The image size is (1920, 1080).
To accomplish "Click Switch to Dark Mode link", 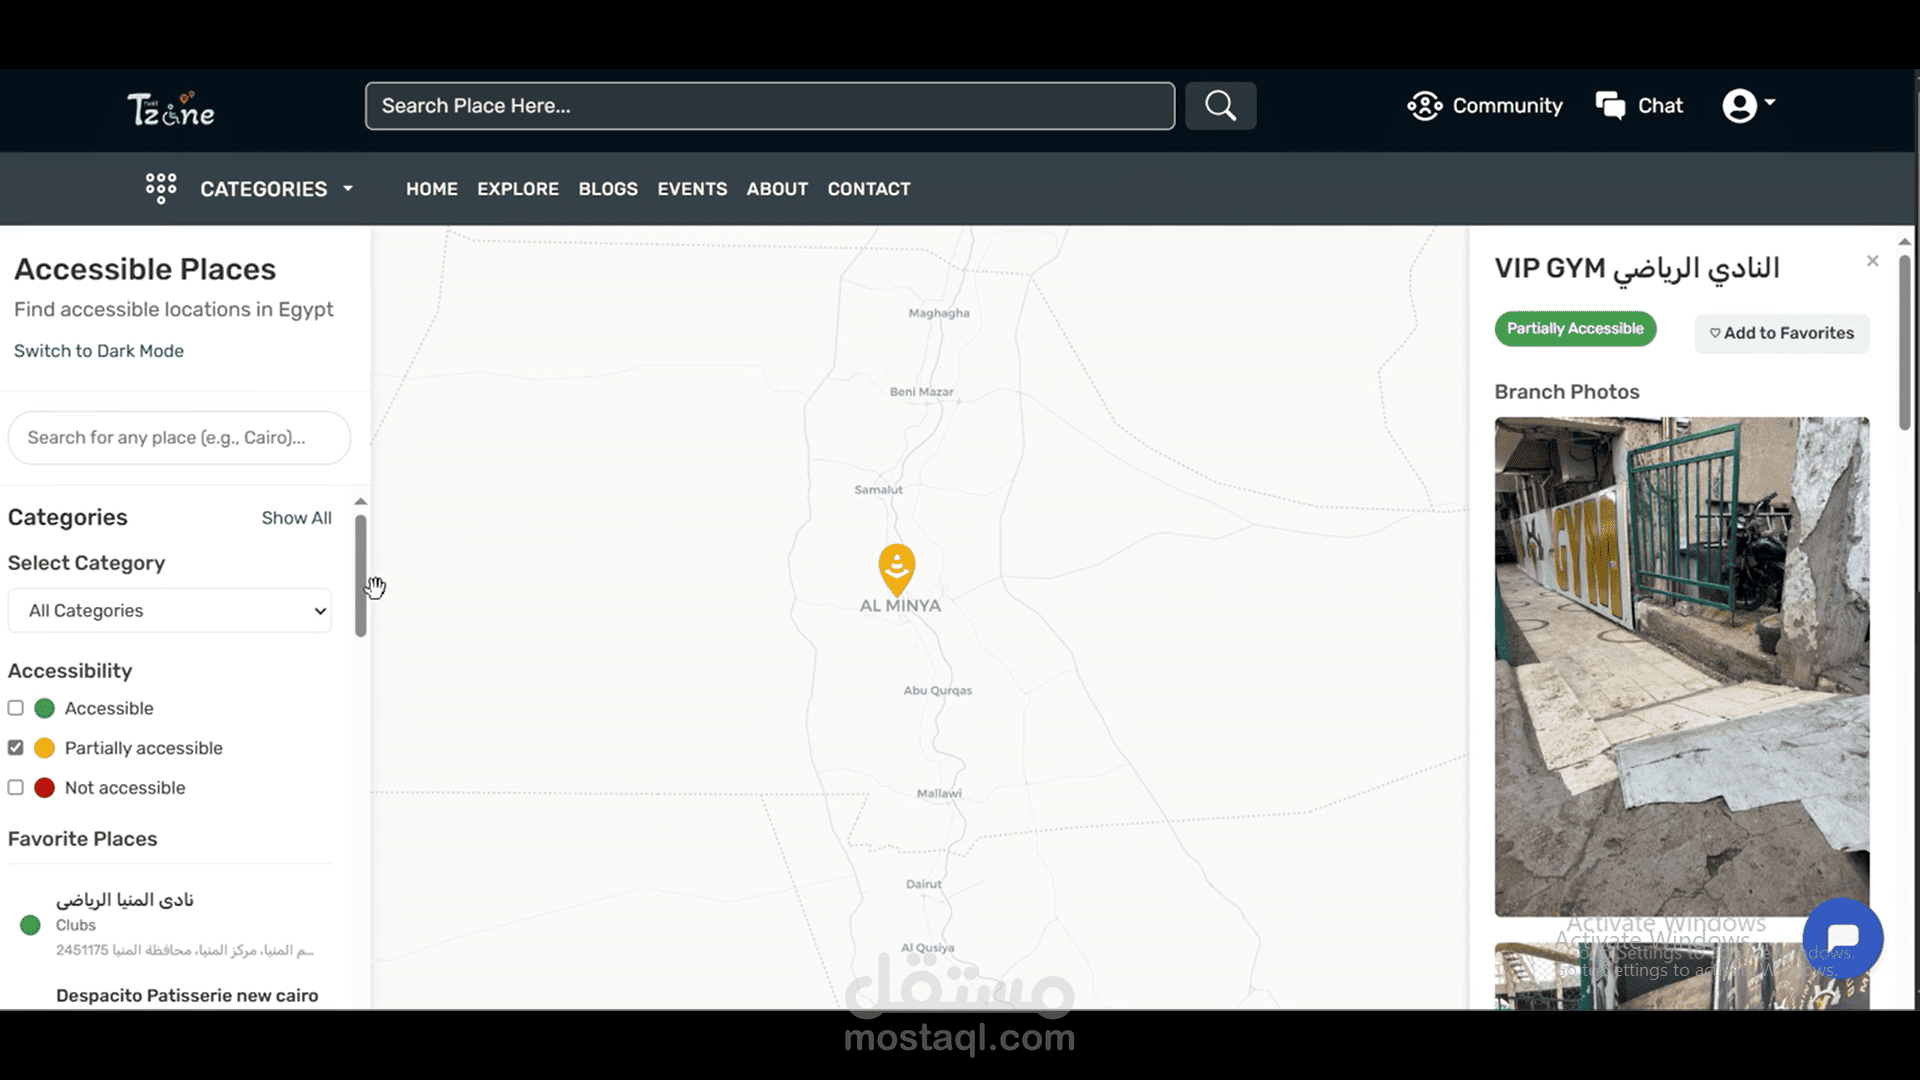I will tap(99, 351).
